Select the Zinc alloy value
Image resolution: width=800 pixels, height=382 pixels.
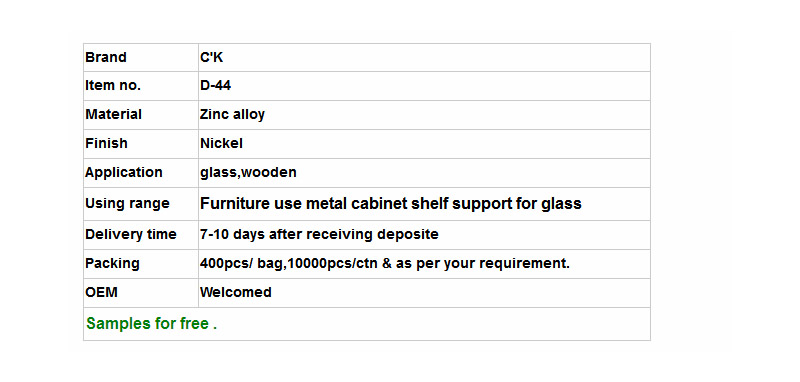point(232,115)
